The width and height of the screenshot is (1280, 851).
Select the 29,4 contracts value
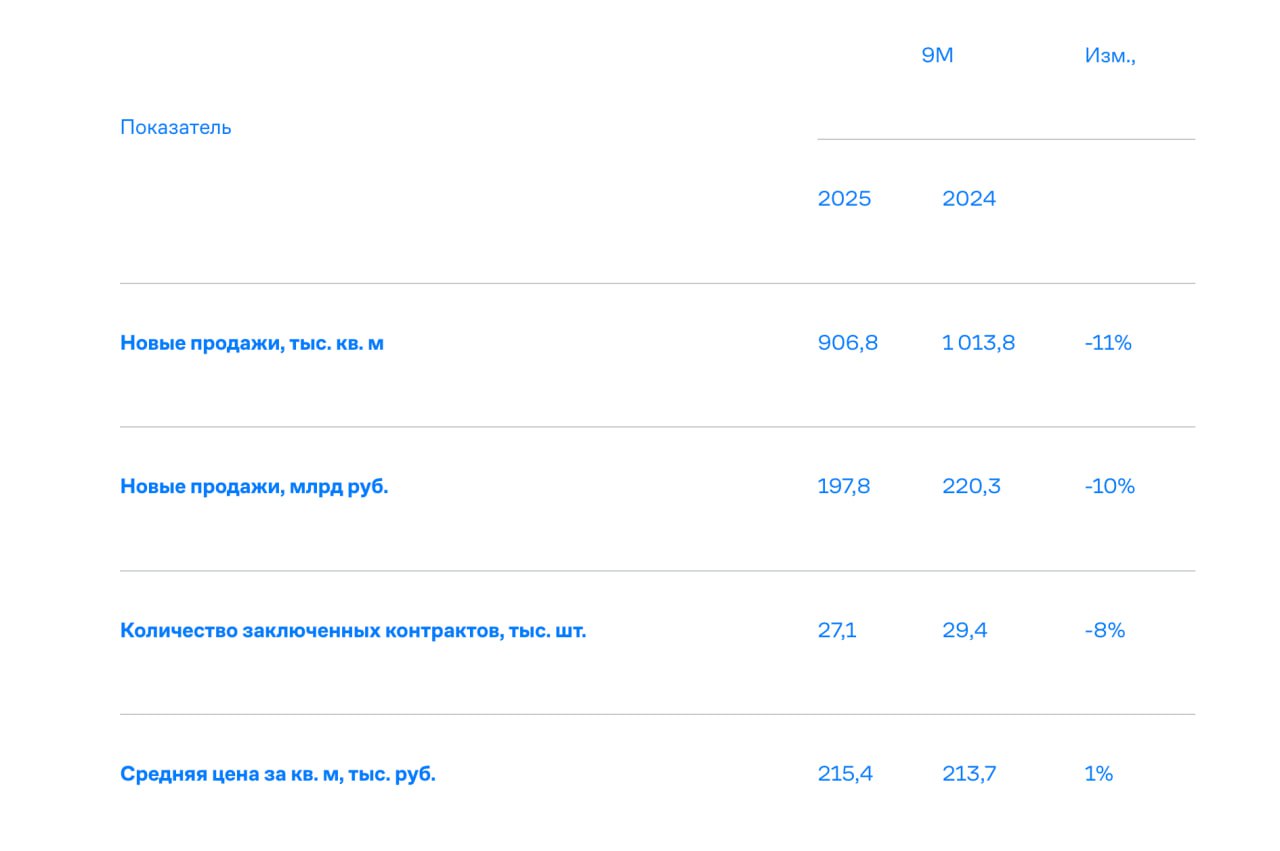pos(964,631)
